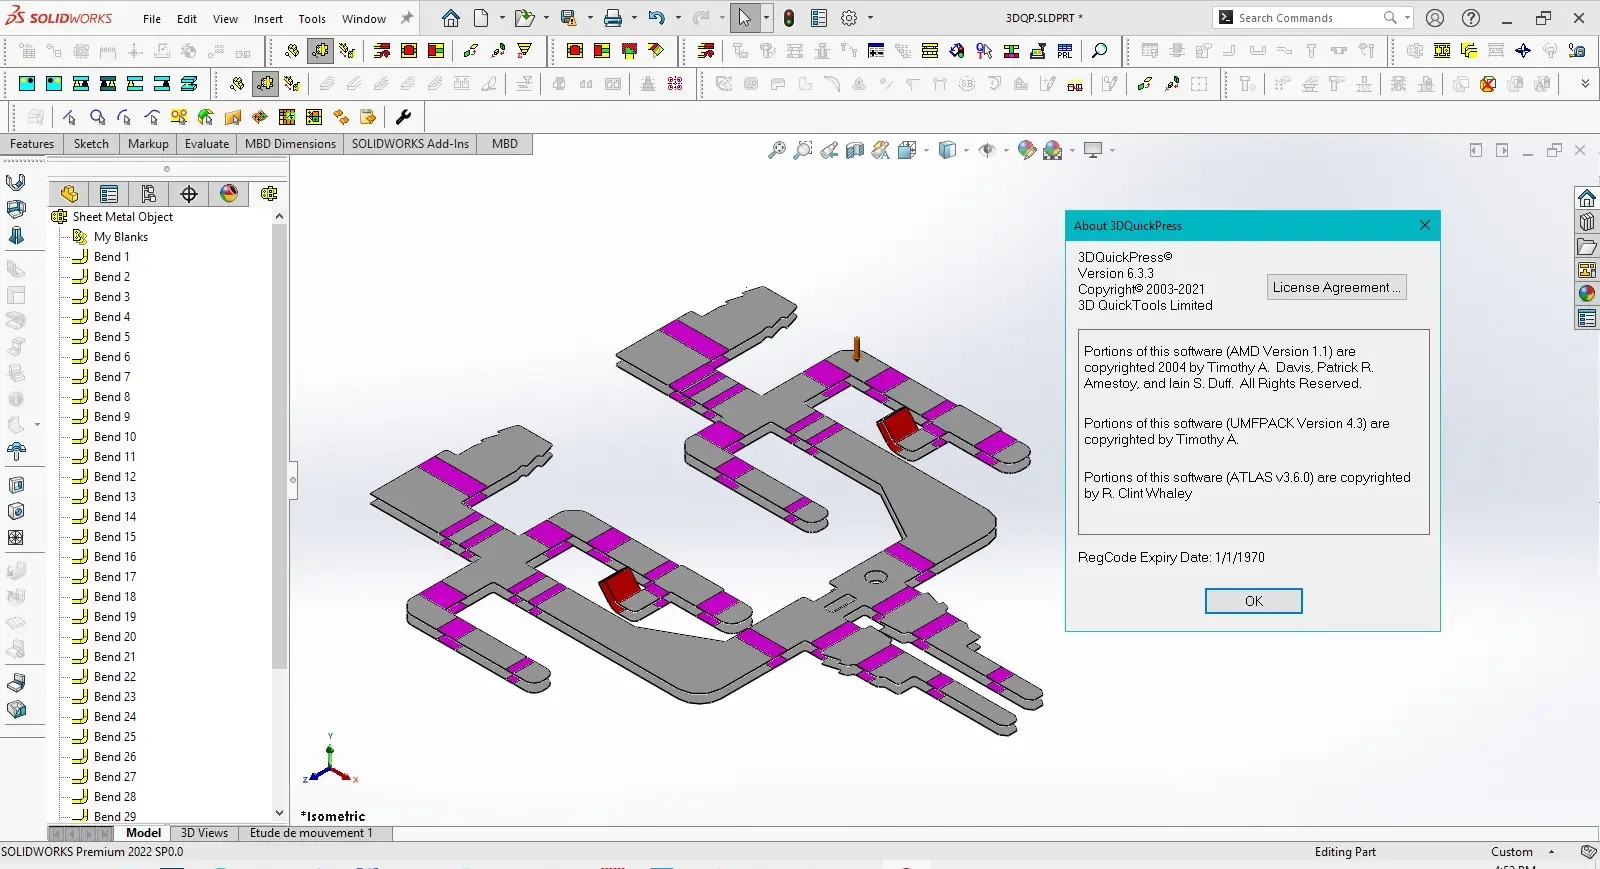Toggle the Section View icon
The height and width of the screenshot is (869, 1600).
click(855, 150)
